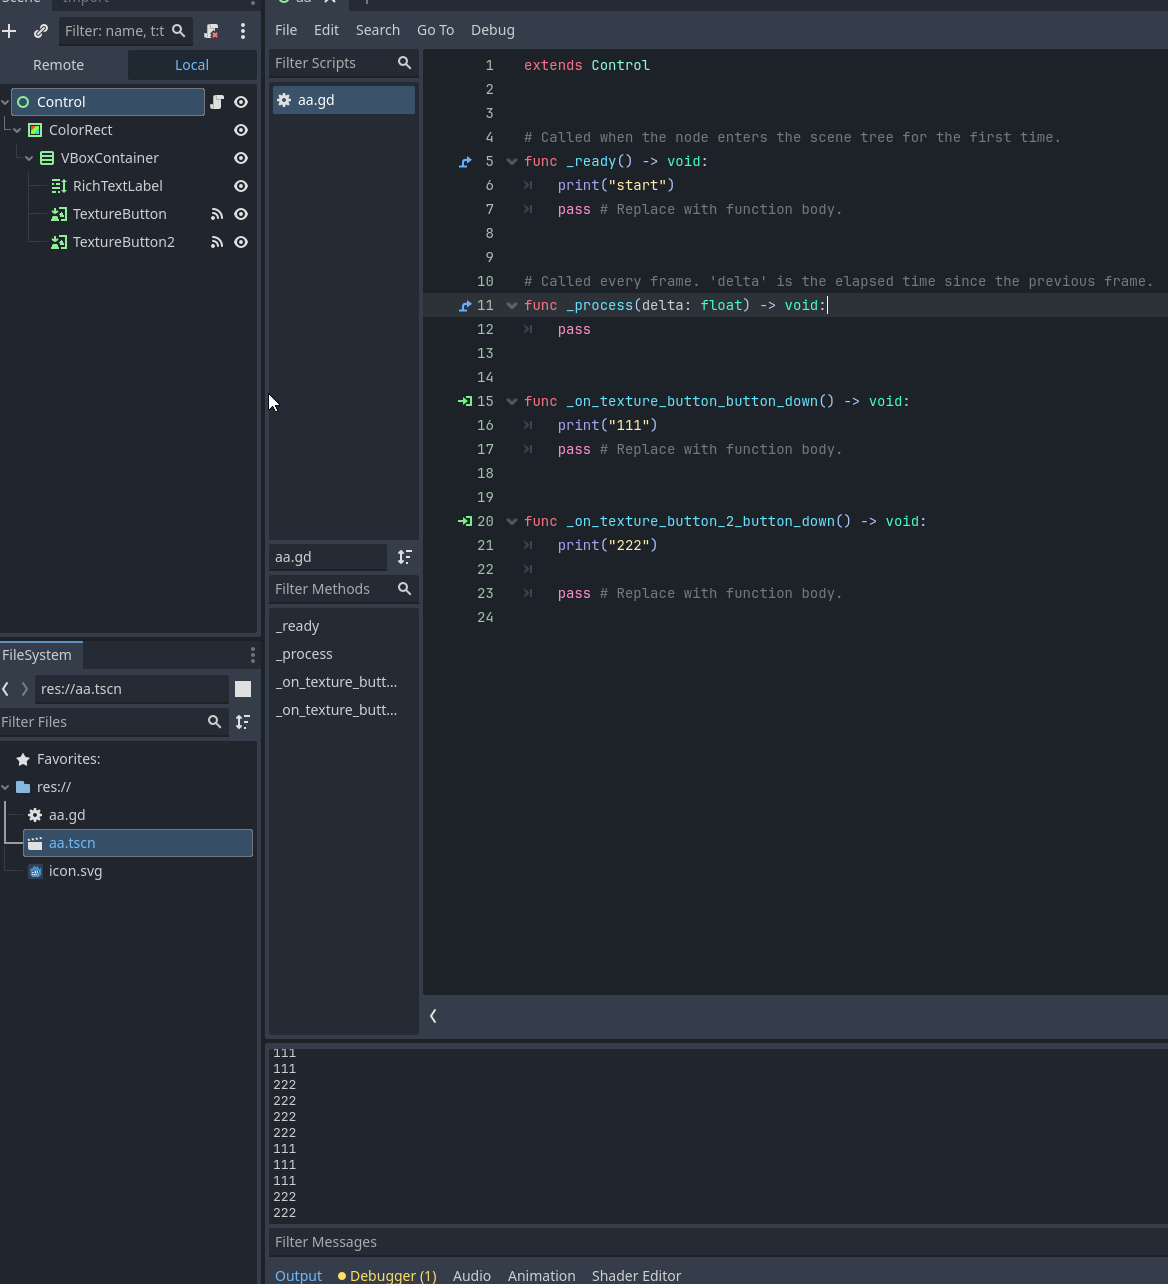1168x1284 pixels.
Task: Open the Edit menu in script editor
Action: coord(326,30)
